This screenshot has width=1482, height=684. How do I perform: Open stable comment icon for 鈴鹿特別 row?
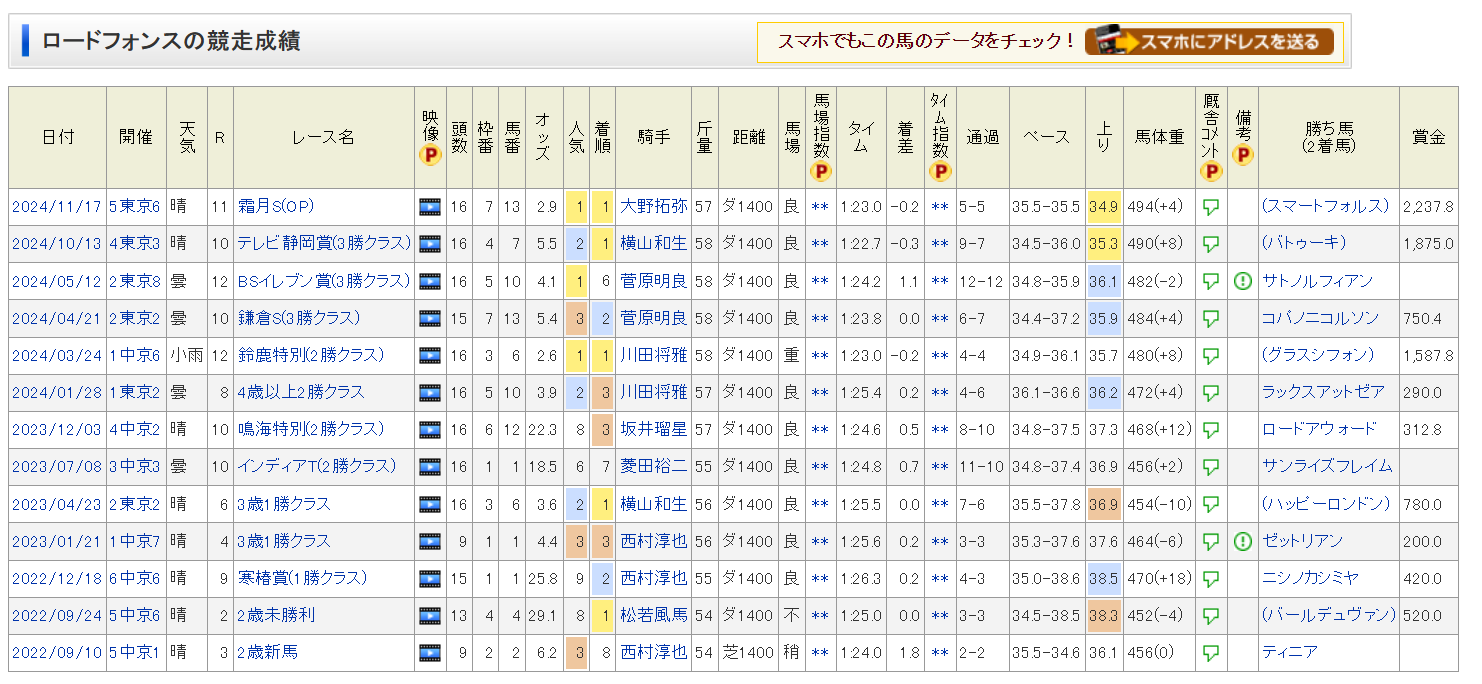(x=1211, y=355)
